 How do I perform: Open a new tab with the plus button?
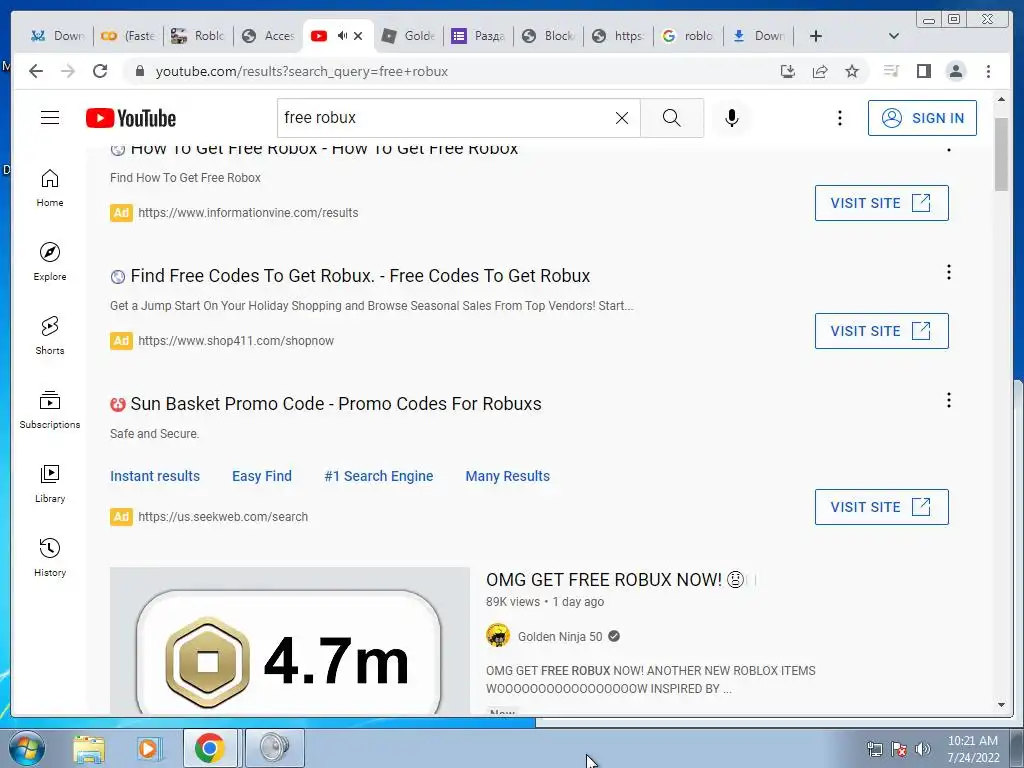816,36
